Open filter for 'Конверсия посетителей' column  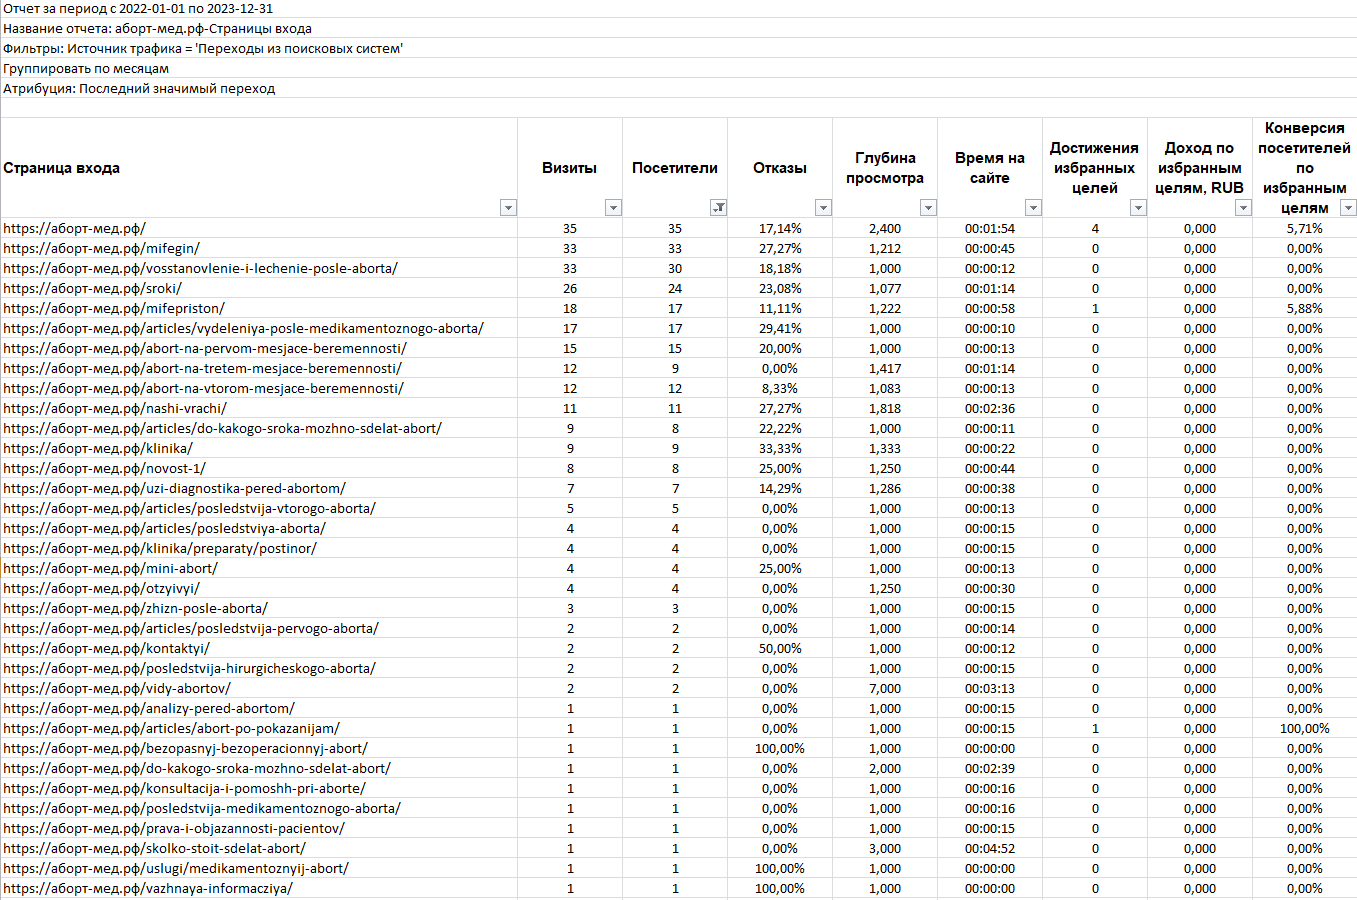(1348, 208)
